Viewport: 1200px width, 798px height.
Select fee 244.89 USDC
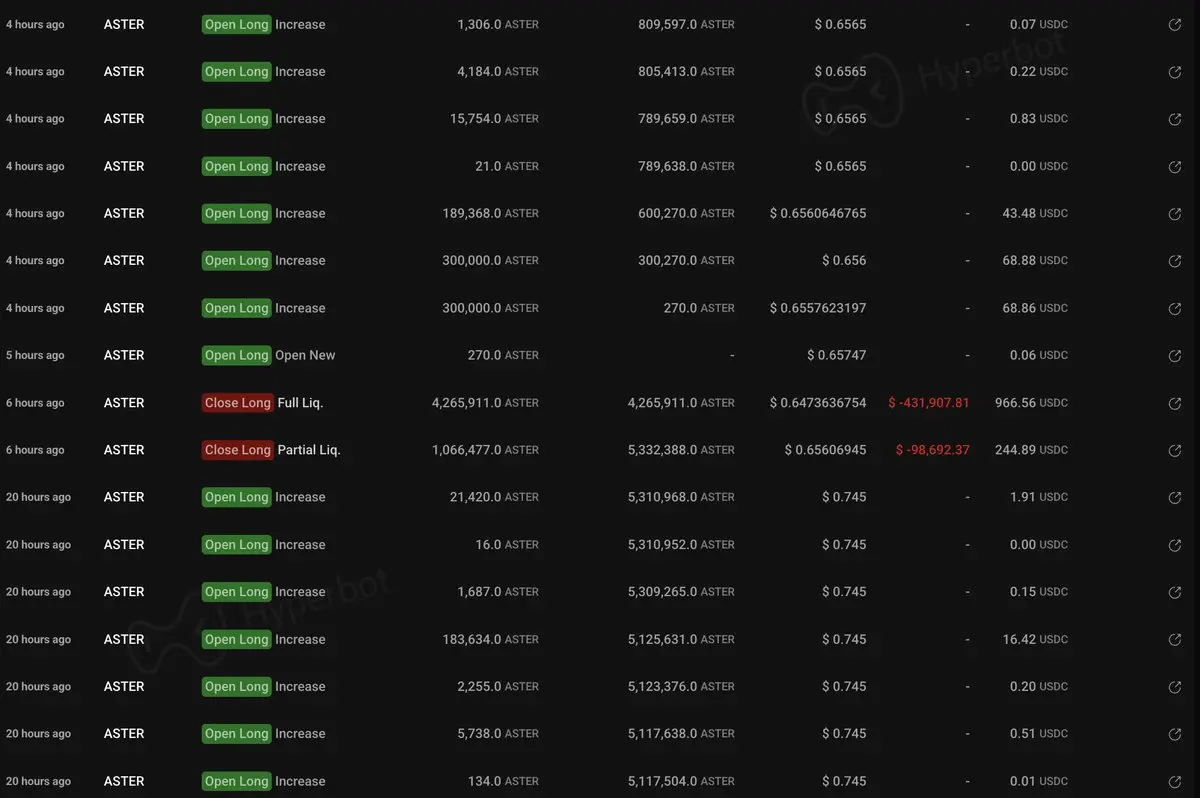coord(1032,450)
